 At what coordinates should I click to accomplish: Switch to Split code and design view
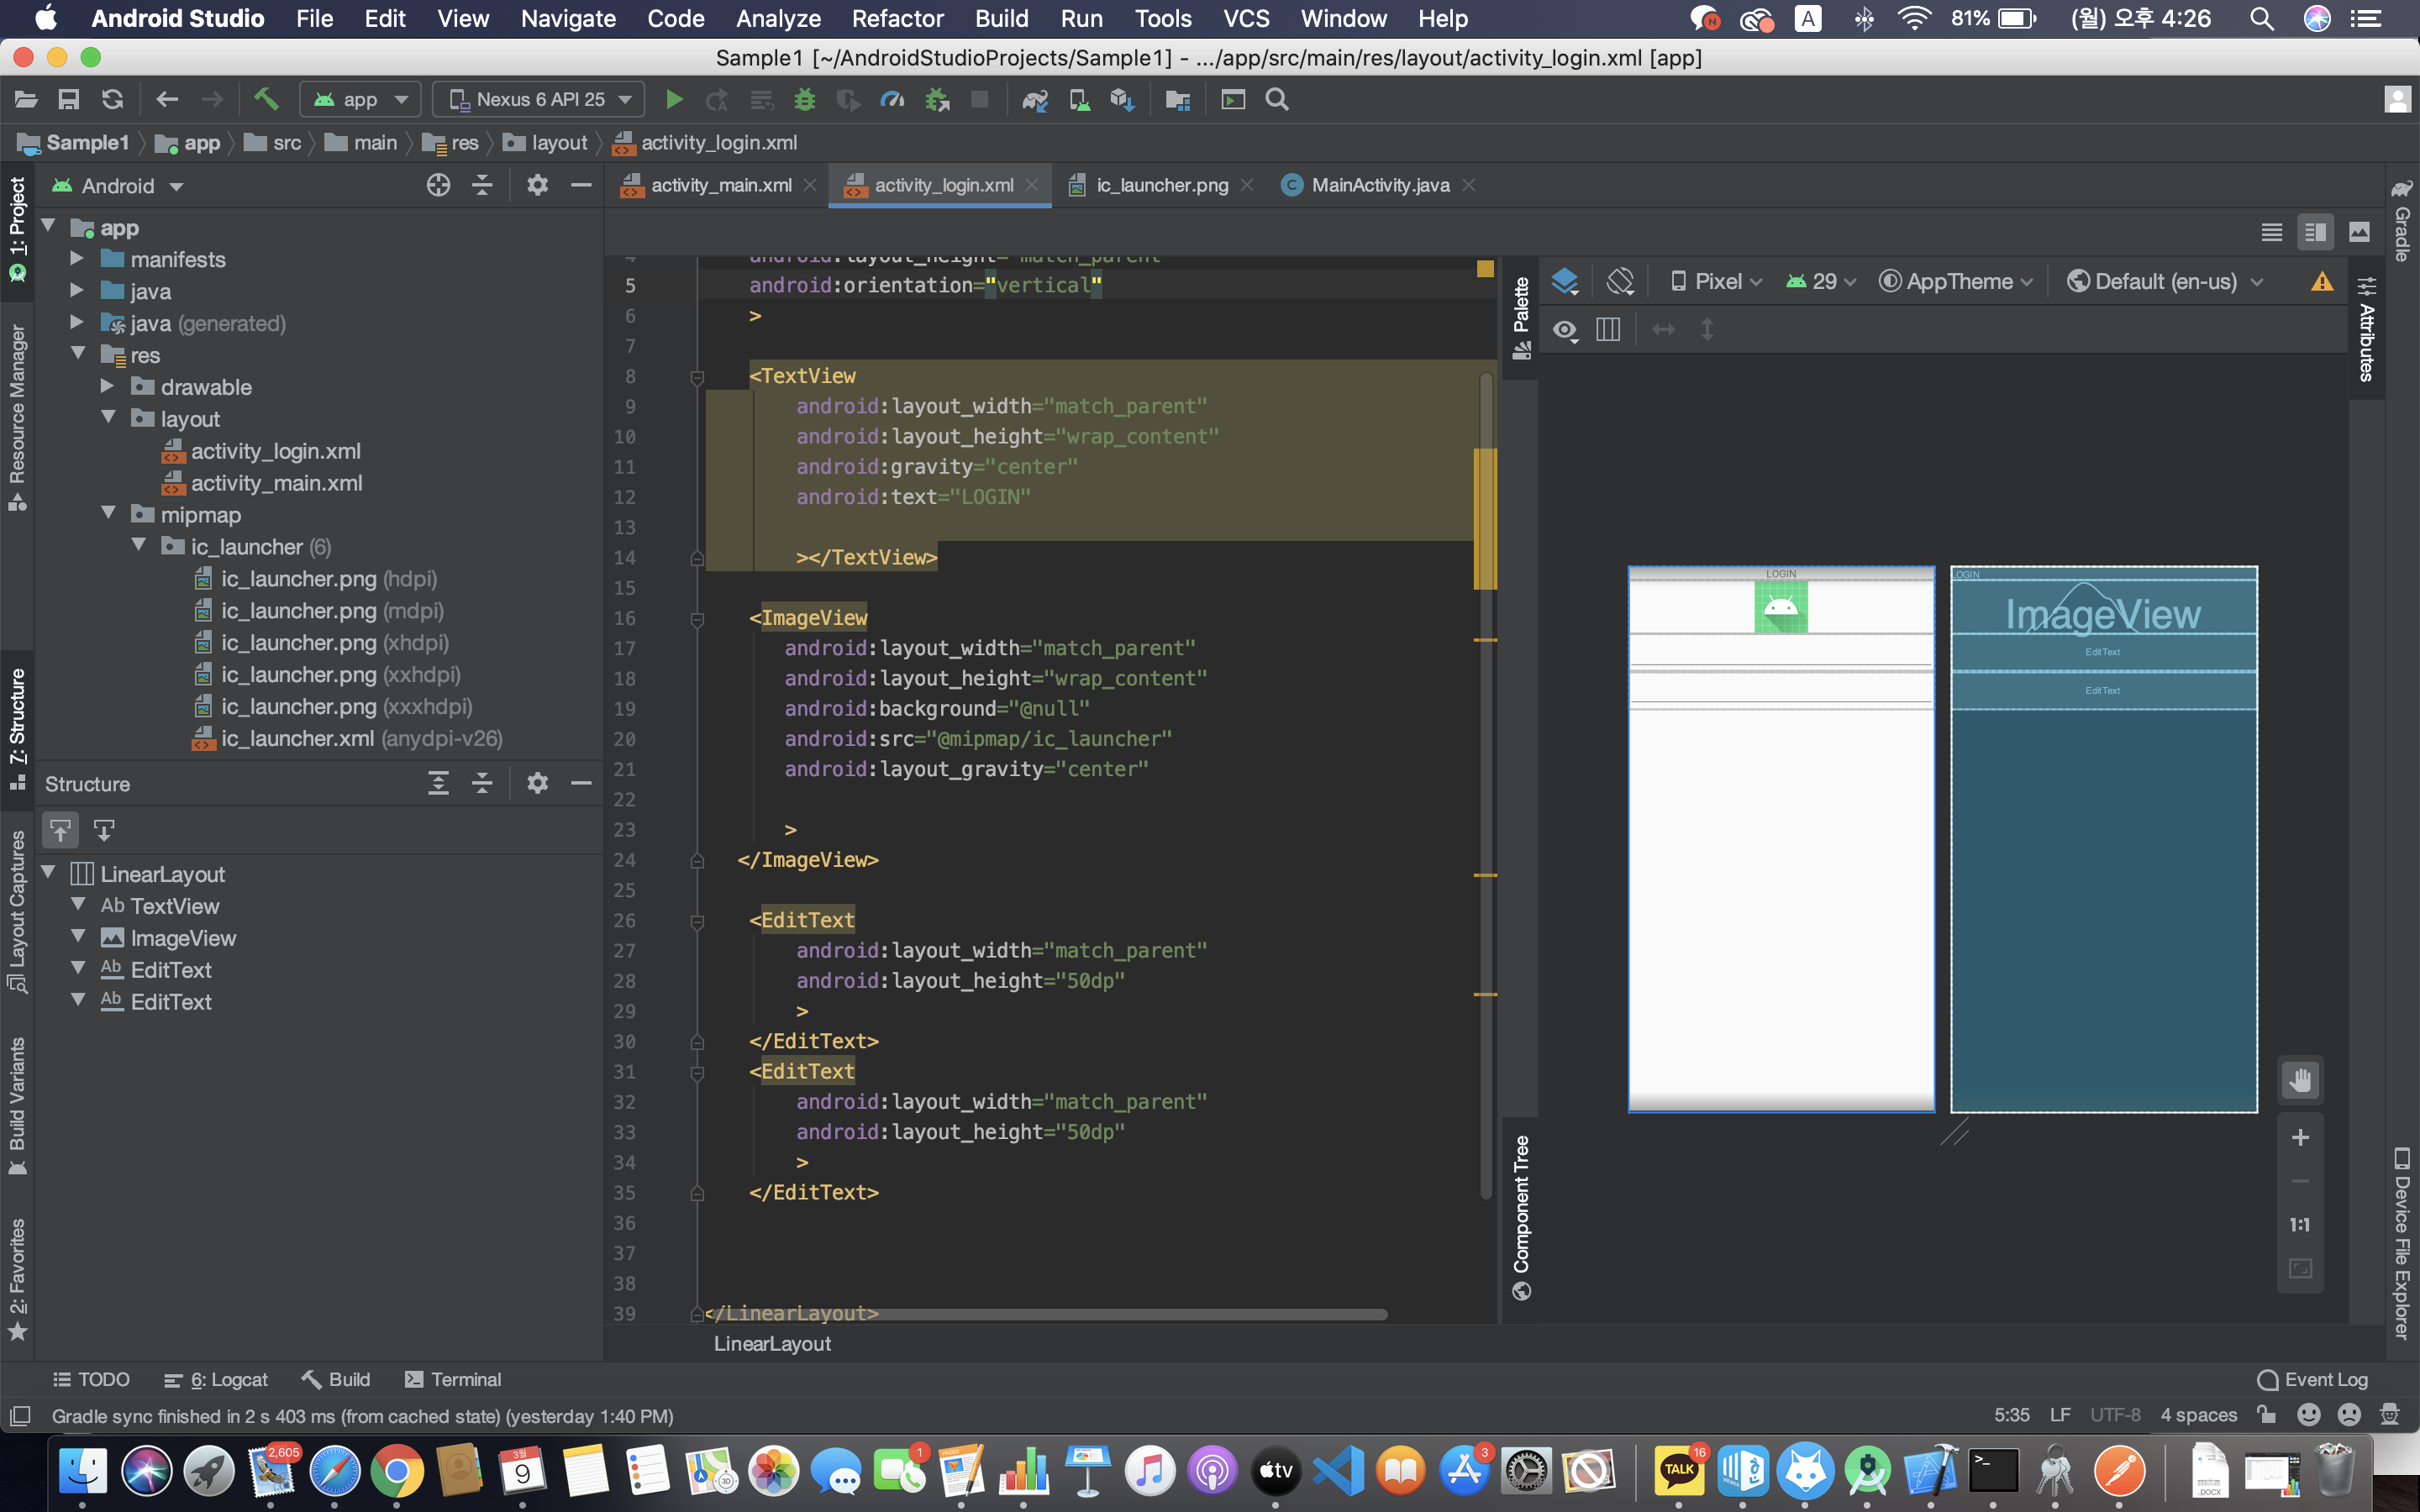pyautogui.click(x=2315, y=232)
